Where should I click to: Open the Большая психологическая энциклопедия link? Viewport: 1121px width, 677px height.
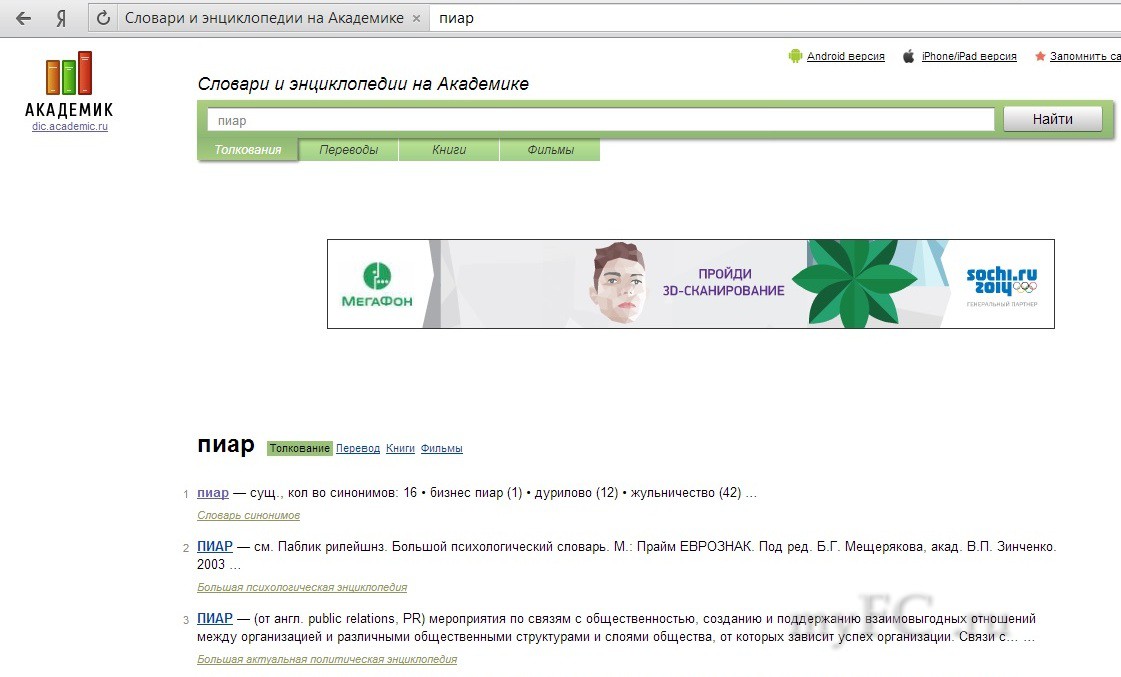point(302,588)
